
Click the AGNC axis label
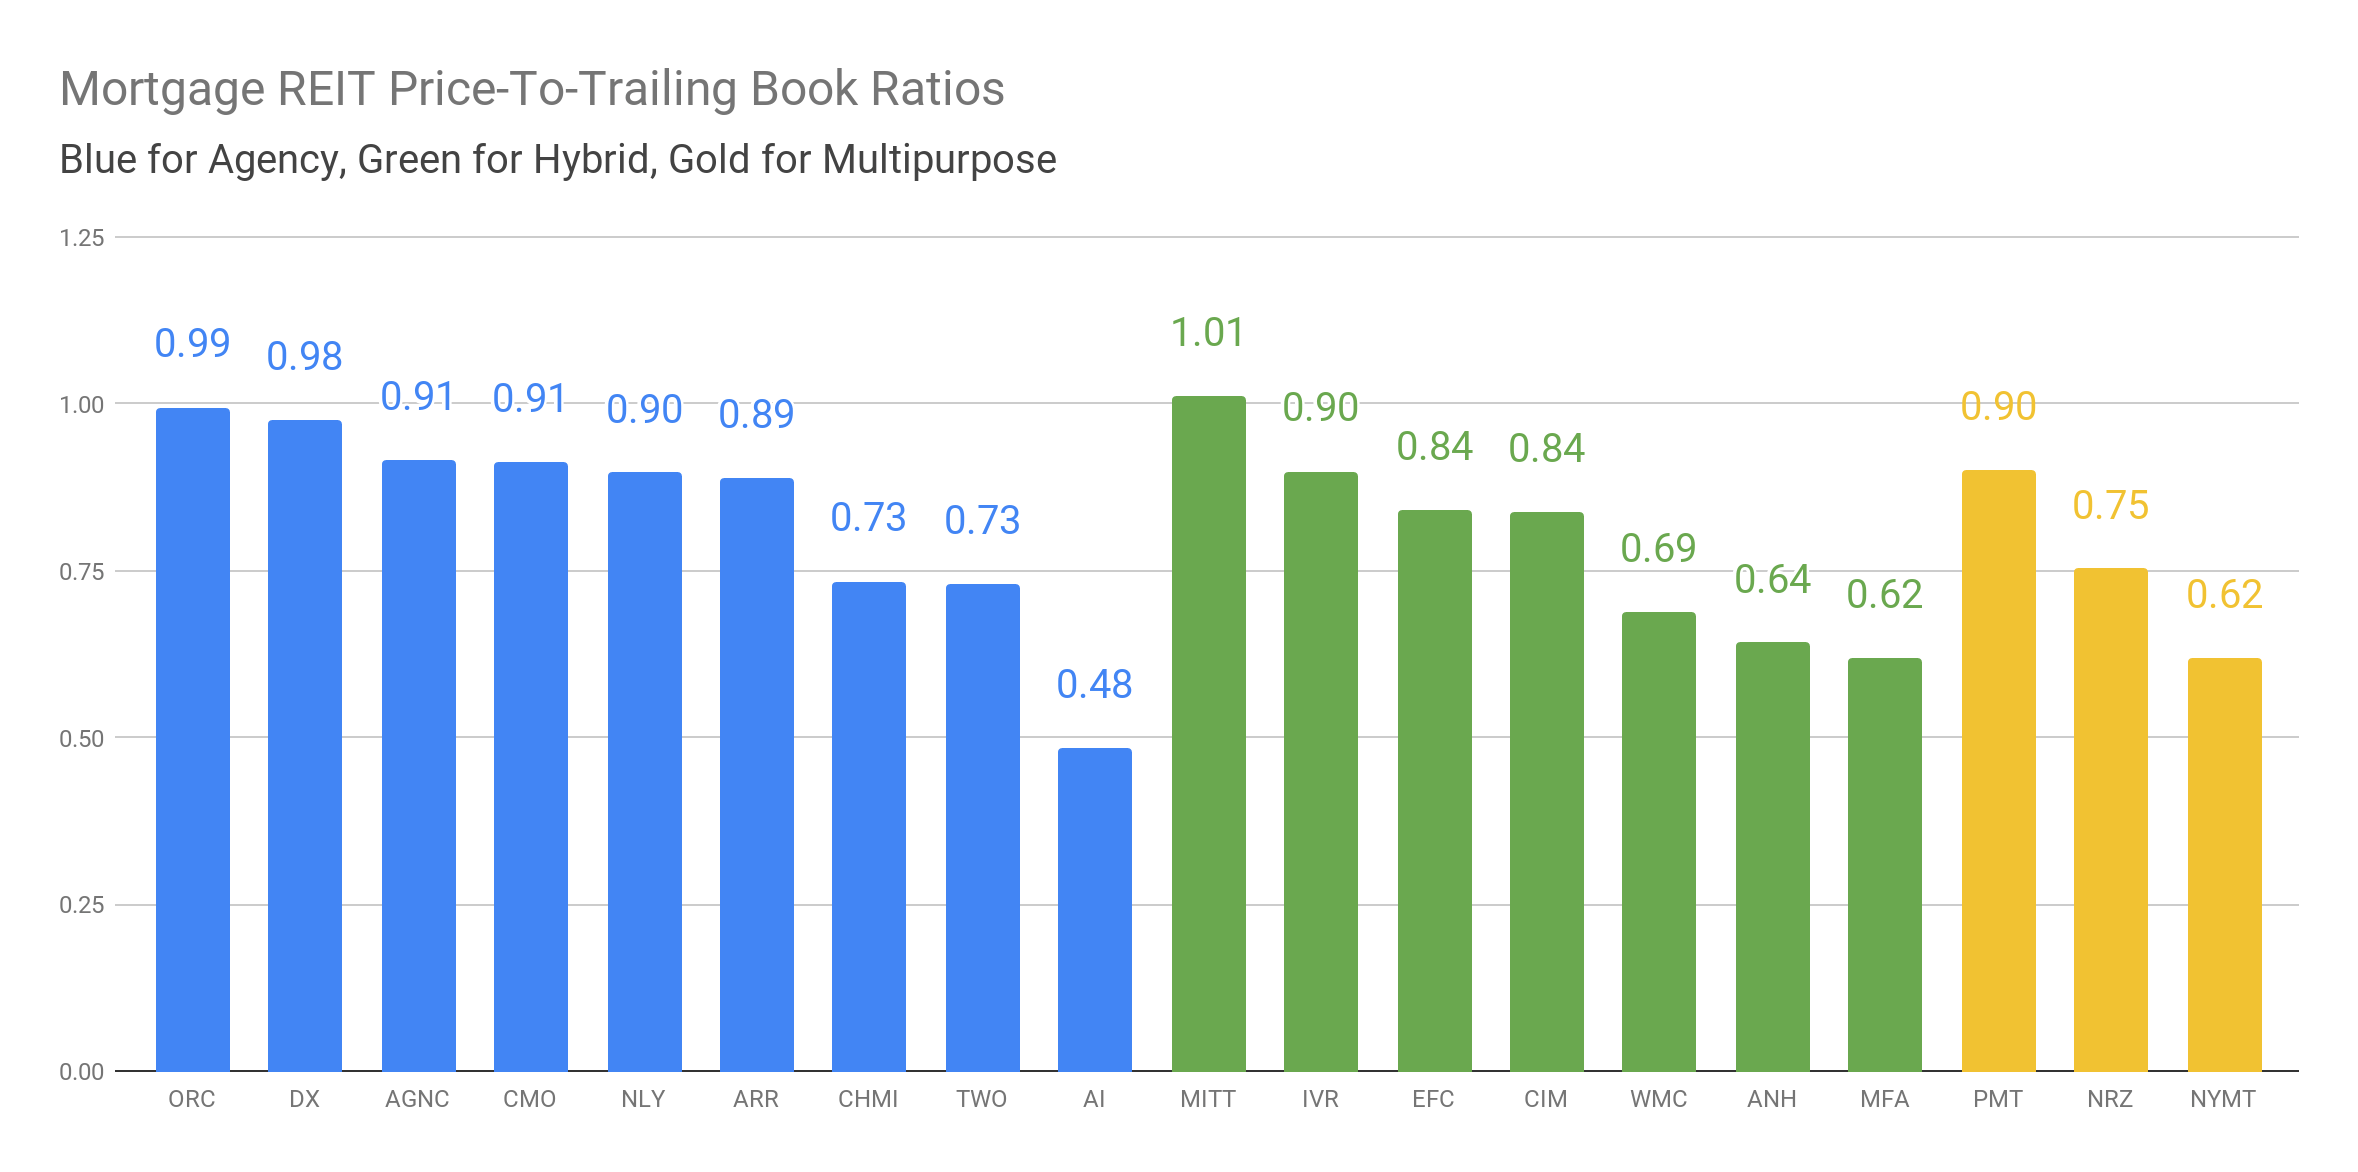[x=417, y=1099]
